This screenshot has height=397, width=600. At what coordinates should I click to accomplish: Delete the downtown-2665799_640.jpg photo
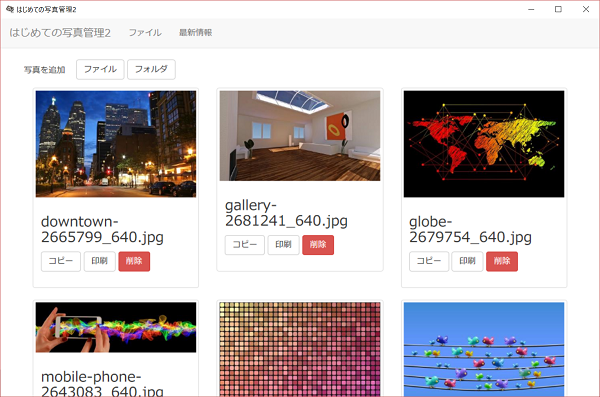(x=134, y=261)
